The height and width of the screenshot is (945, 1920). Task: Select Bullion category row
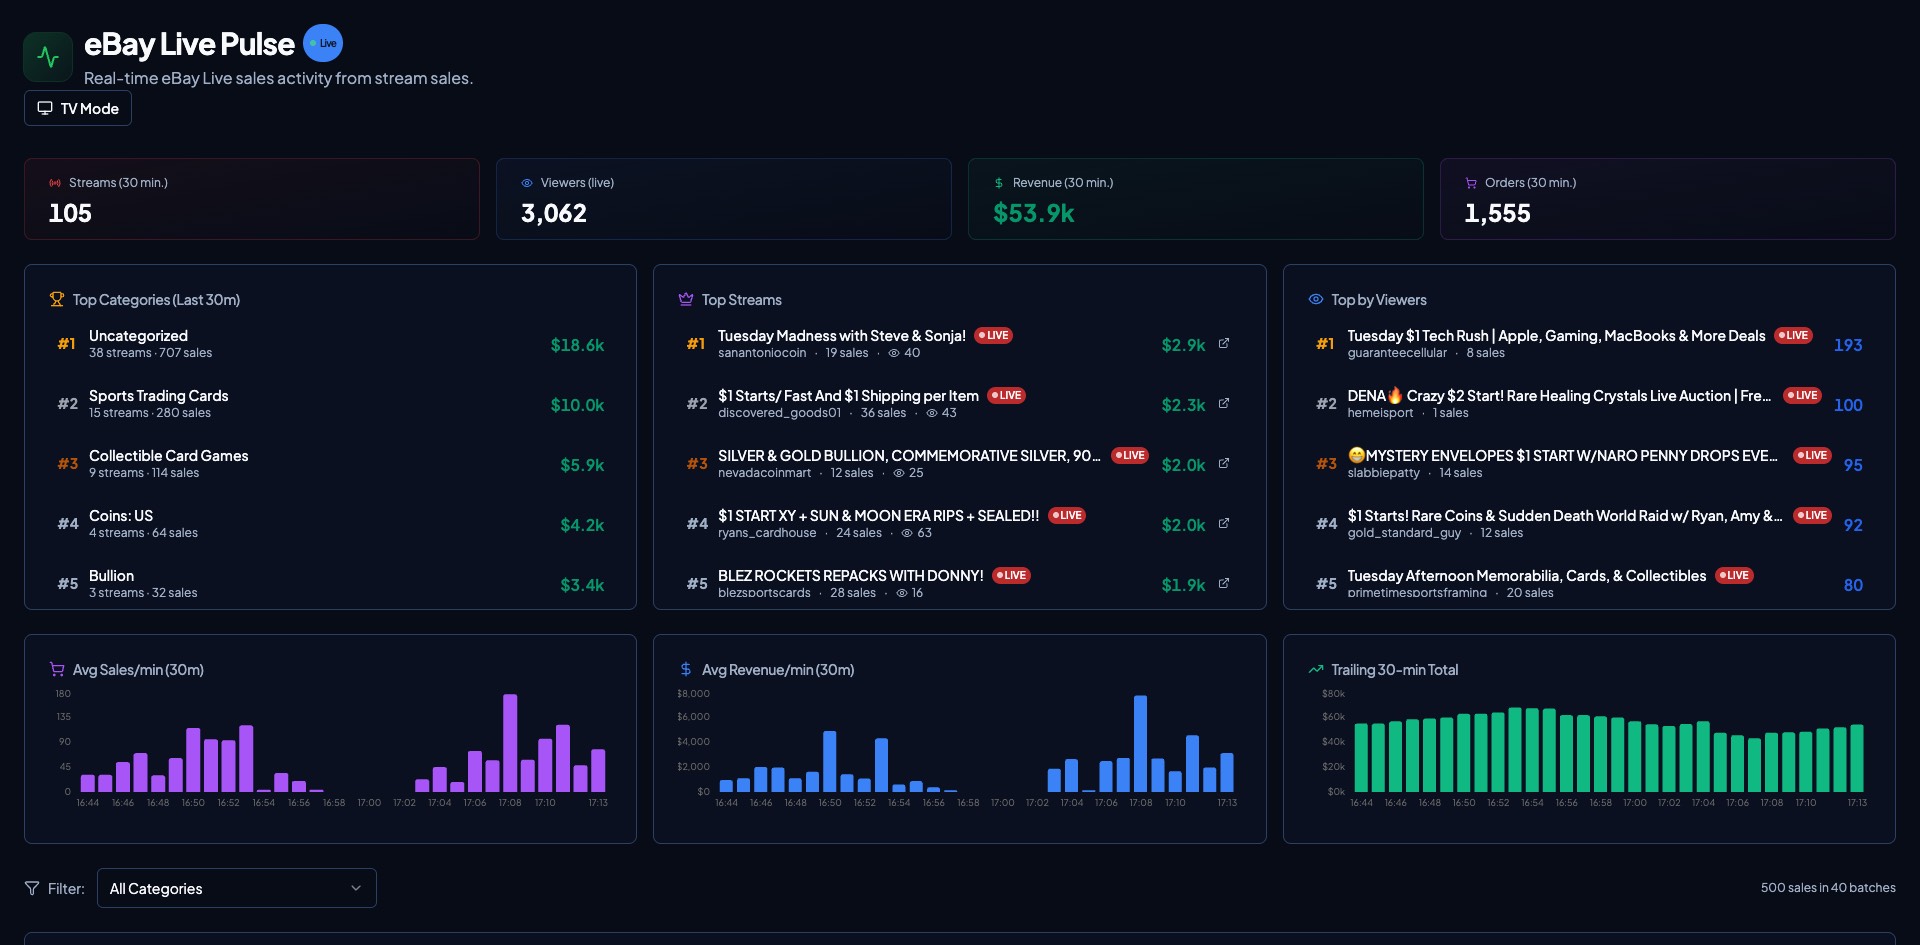330,584
